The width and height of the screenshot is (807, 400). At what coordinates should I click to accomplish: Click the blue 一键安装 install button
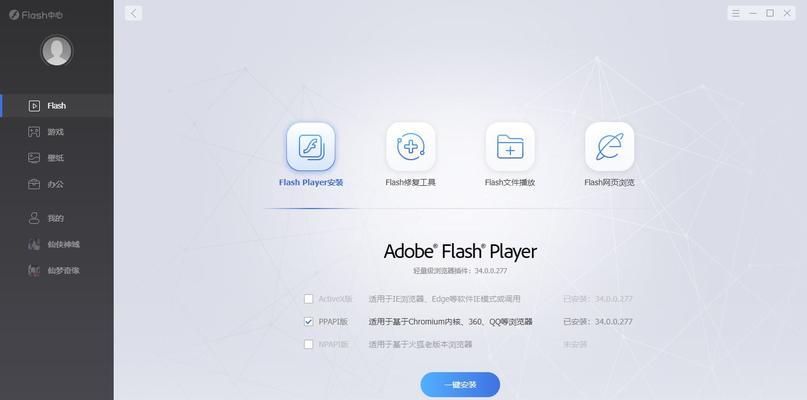[x=460, y=385]
